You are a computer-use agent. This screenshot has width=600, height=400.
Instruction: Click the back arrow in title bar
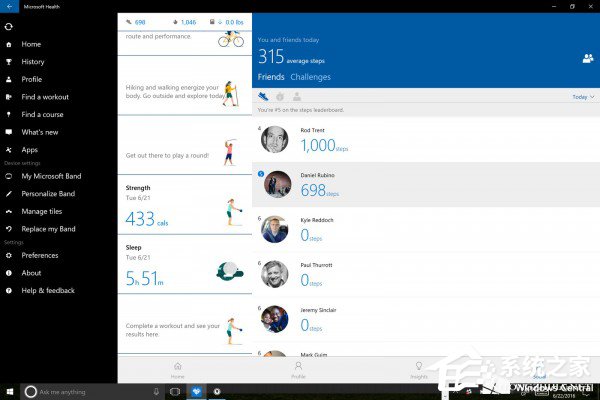(x=9, y=7)
